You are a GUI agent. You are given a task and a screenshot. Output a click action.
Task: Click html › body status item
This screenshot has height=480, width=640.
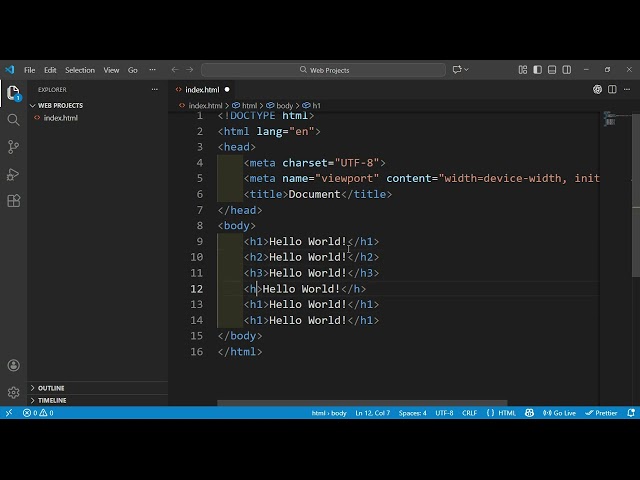tap(329, 413)
